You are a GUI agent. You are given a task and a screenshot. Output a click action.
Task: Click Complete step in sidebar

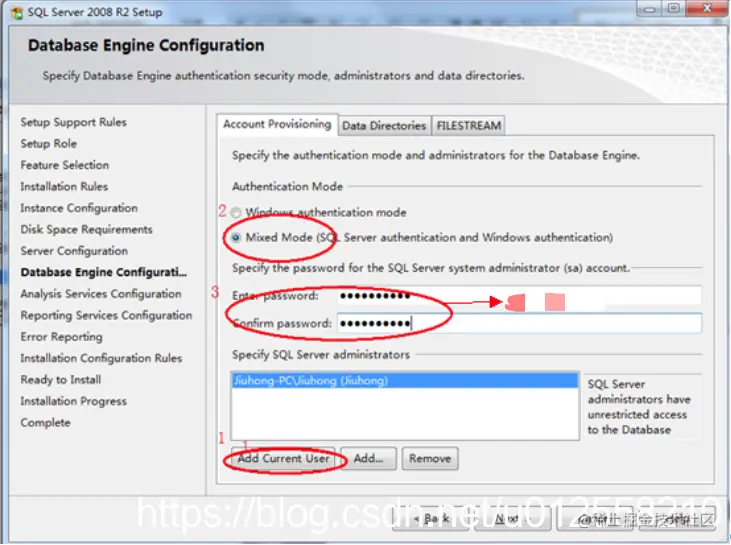[45, 422]
